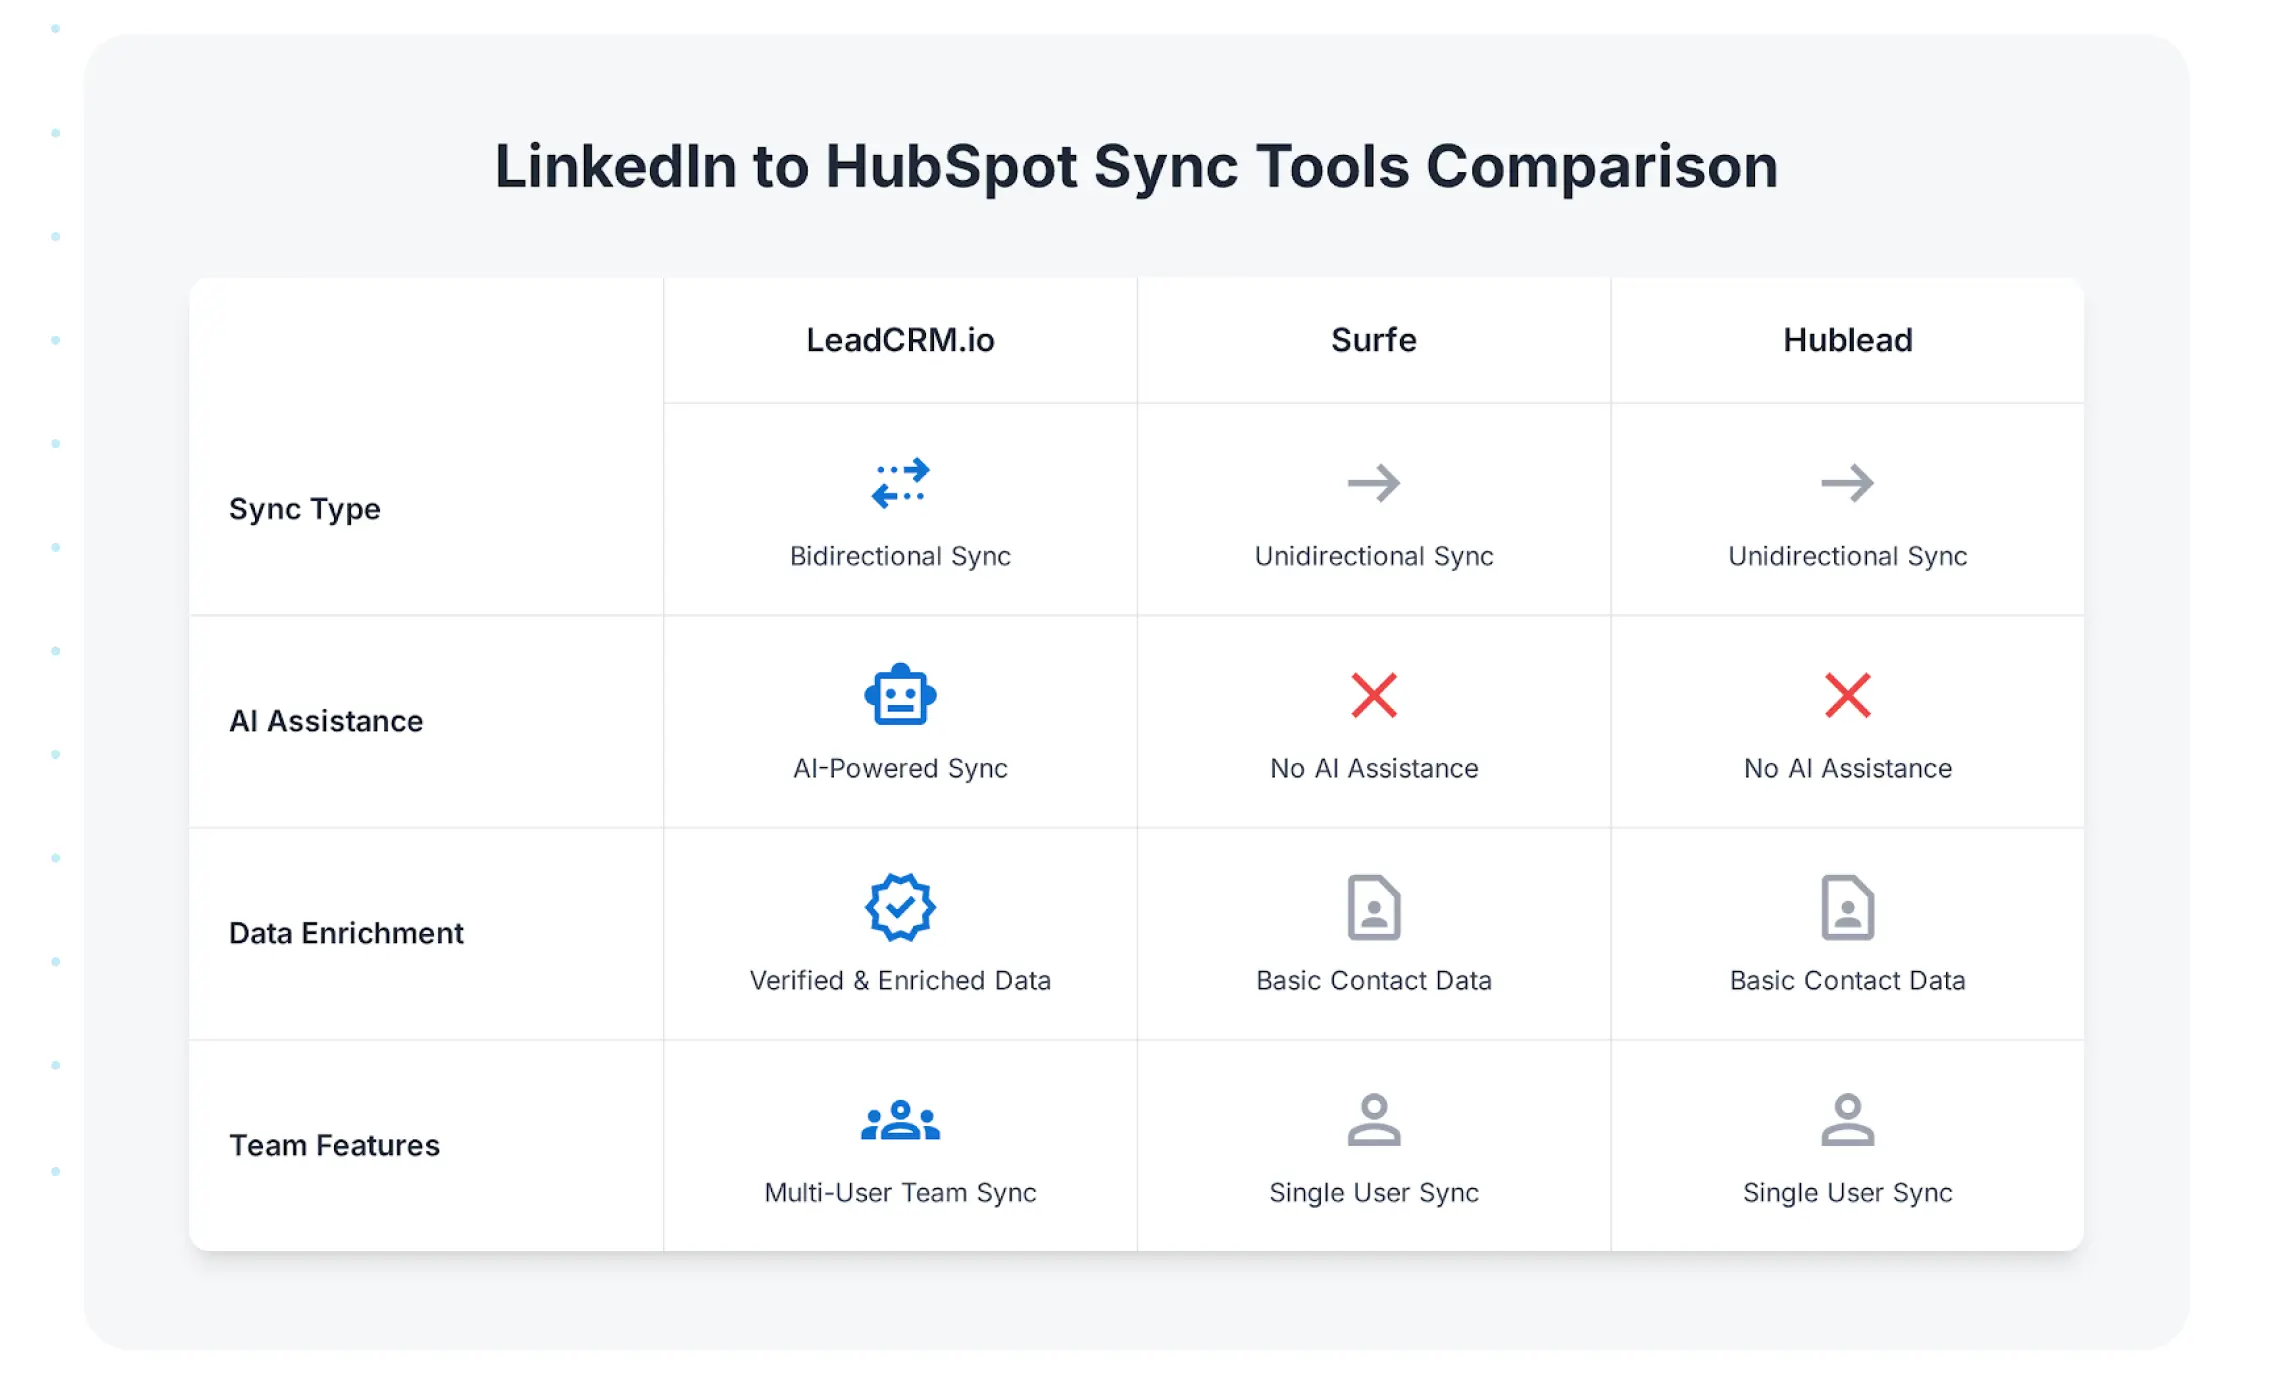
Task: Click the AI Assistance row label
Action: pos(326,720)
